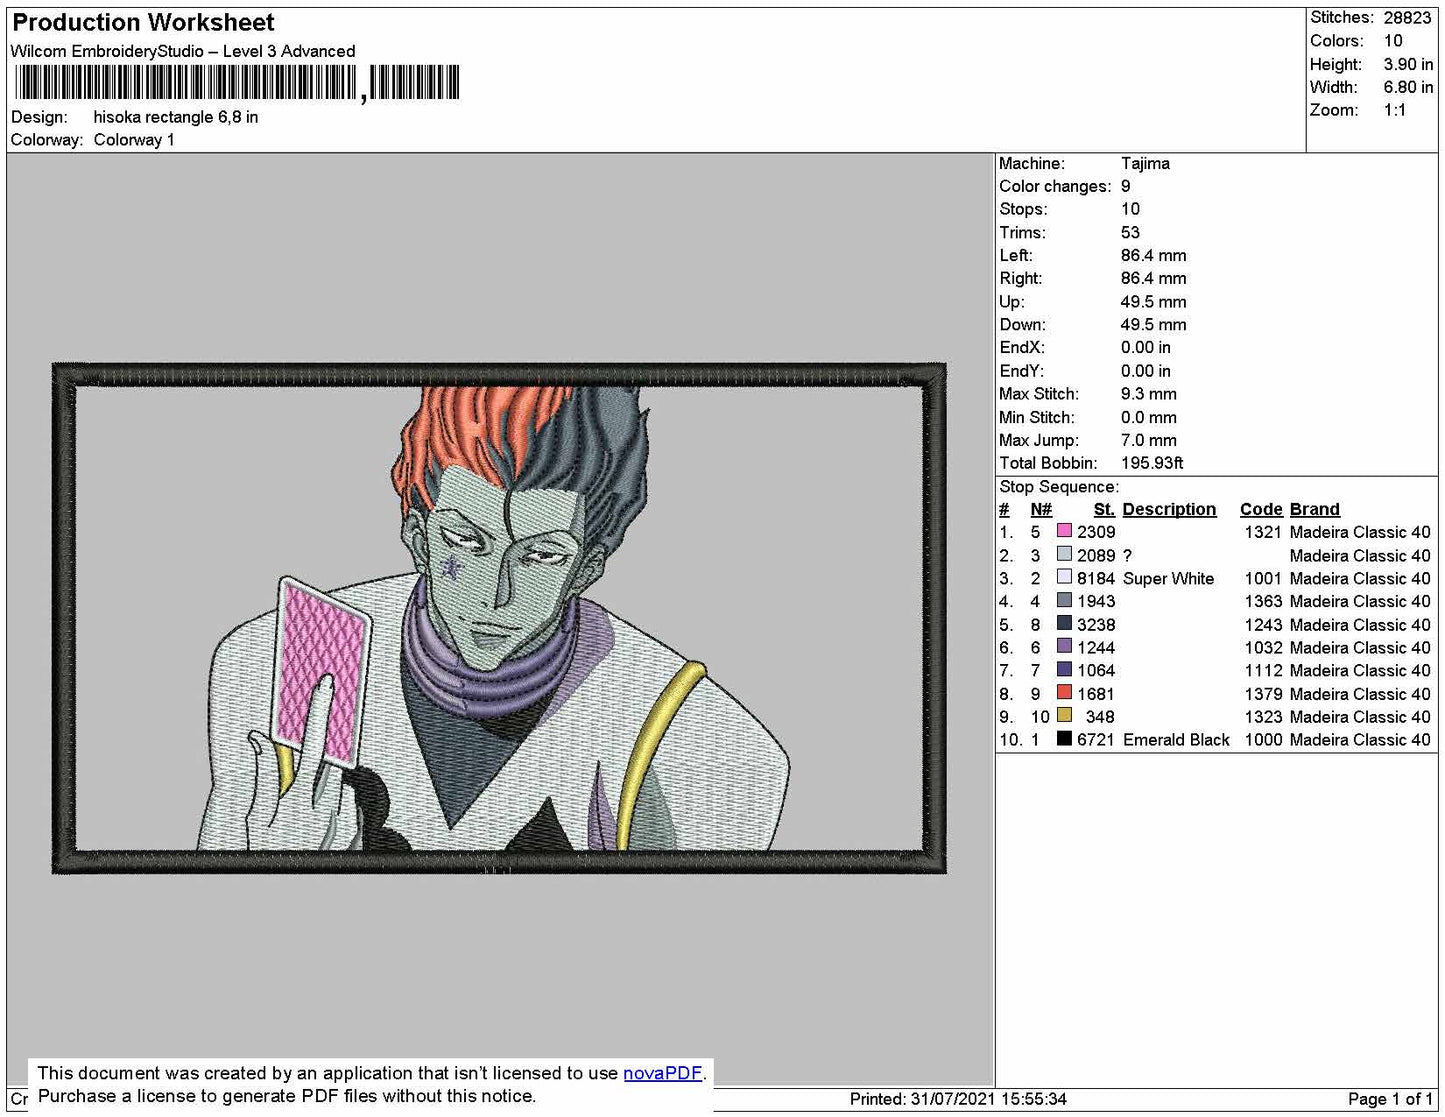1445x1117 pixels.
Task: Click the Width value '6.80 in'
Action: click(x=1408, y=87)
